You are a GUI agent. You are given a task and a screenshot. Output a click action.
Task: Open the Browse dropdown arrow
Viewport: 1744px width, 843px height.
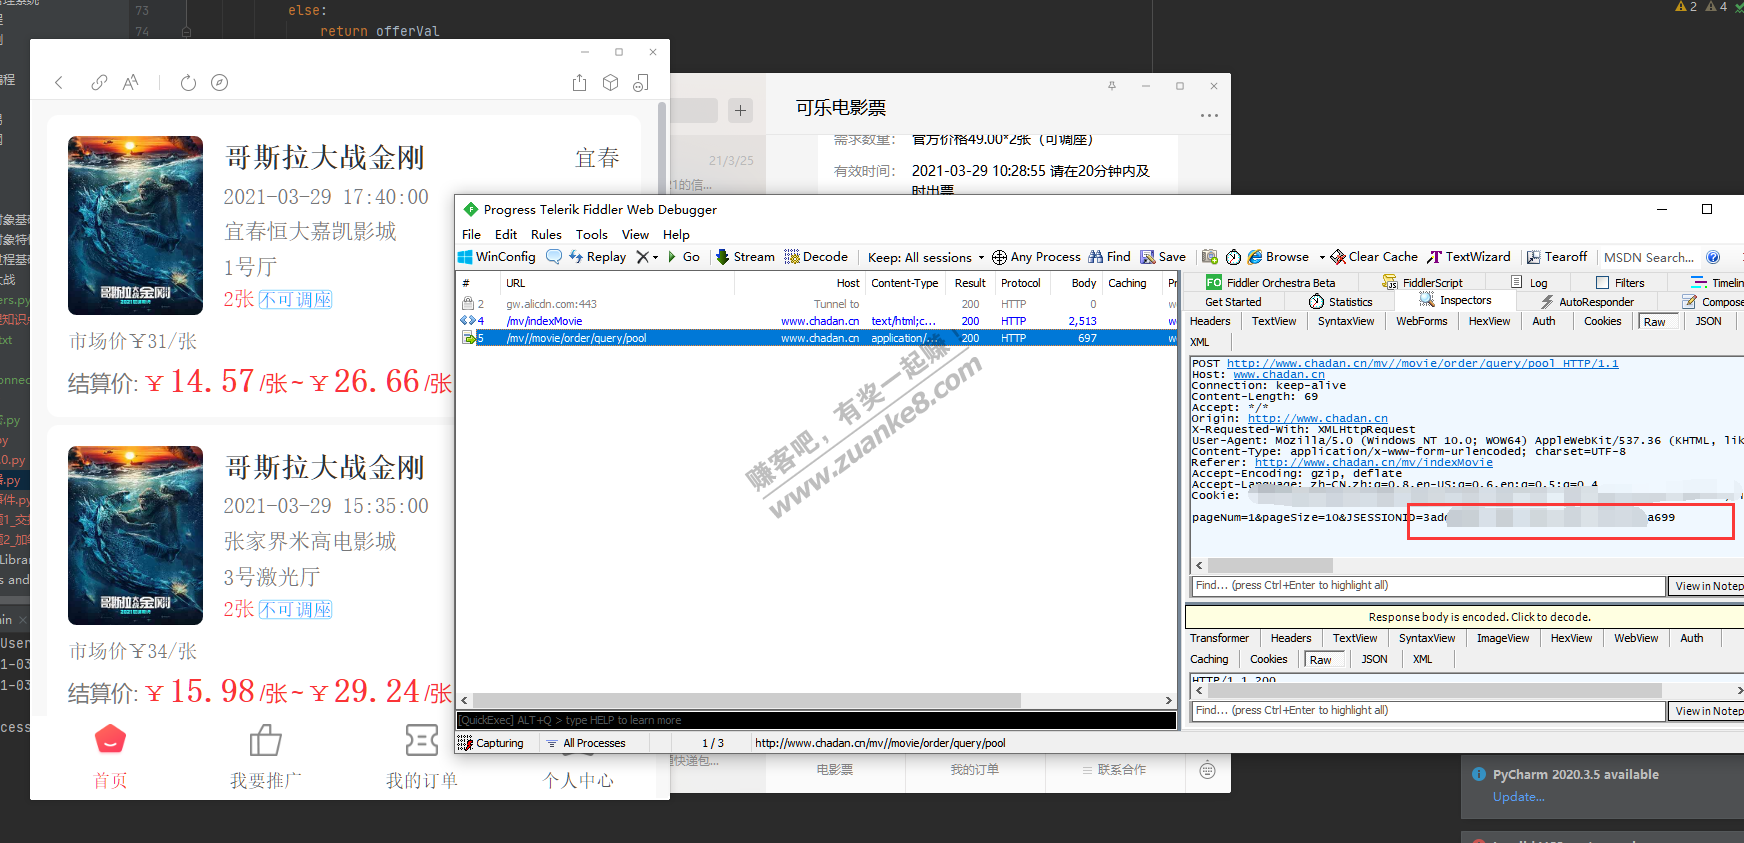coord(1322,257)
